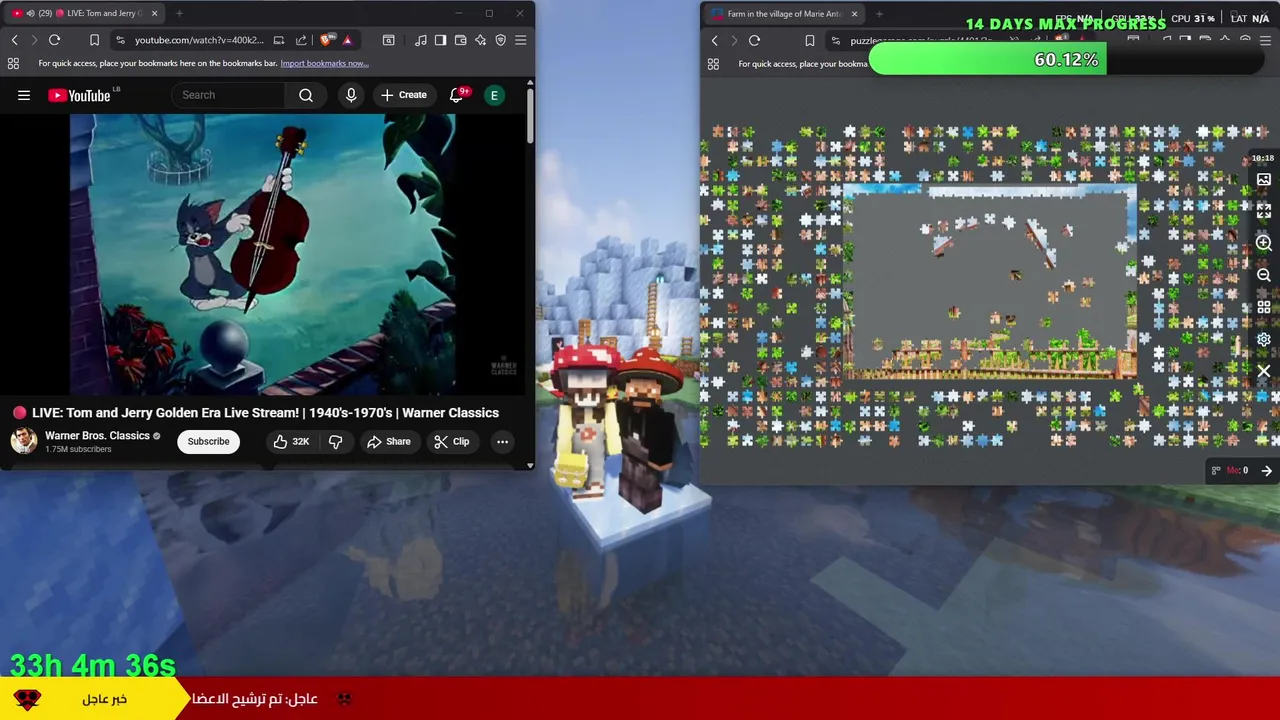
Task: Open the browser main menu in YouTube window
Action: [521, 40]
